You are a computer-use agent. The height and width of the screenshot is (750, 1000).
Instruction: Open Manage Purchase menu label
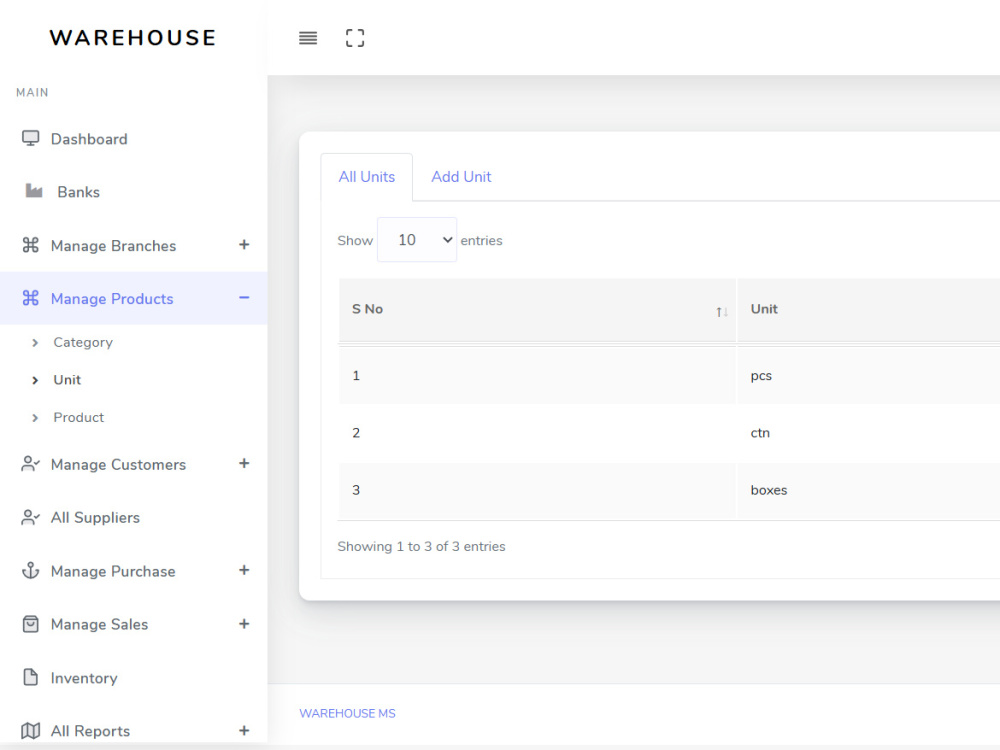[x=113, y=571]
